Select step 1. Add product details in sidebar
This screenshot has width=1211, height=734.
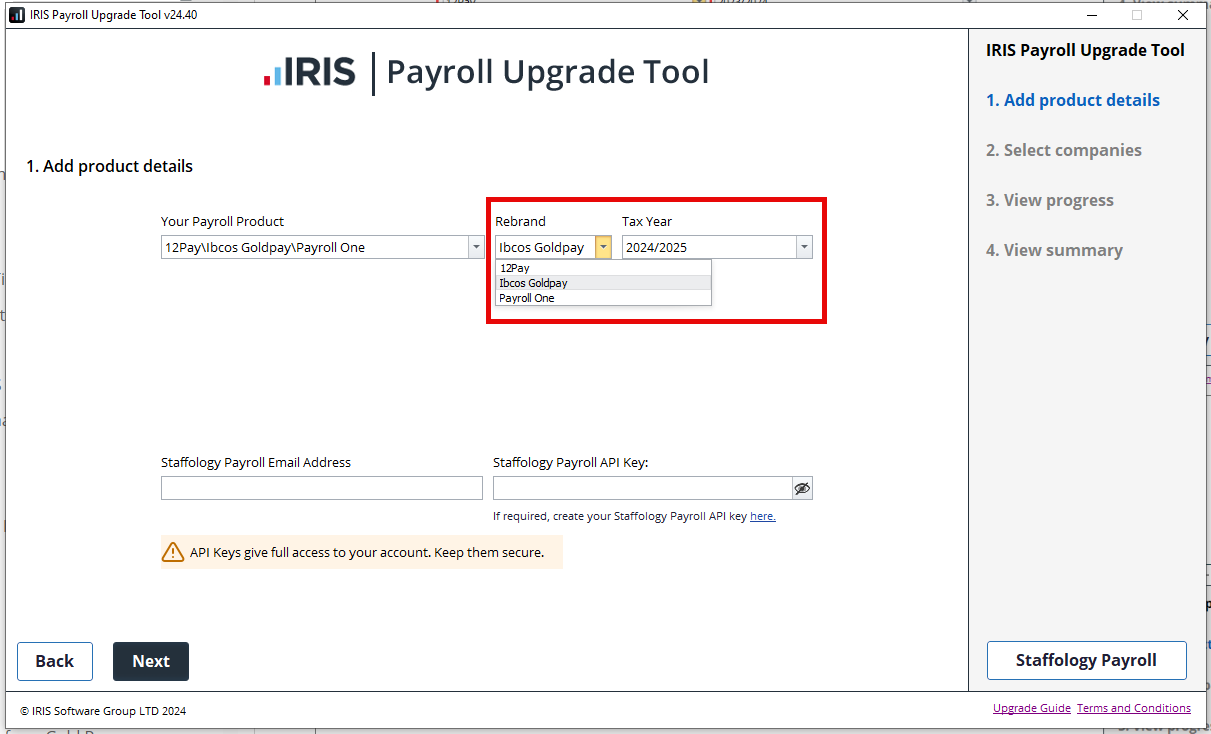coord(1073,100)
